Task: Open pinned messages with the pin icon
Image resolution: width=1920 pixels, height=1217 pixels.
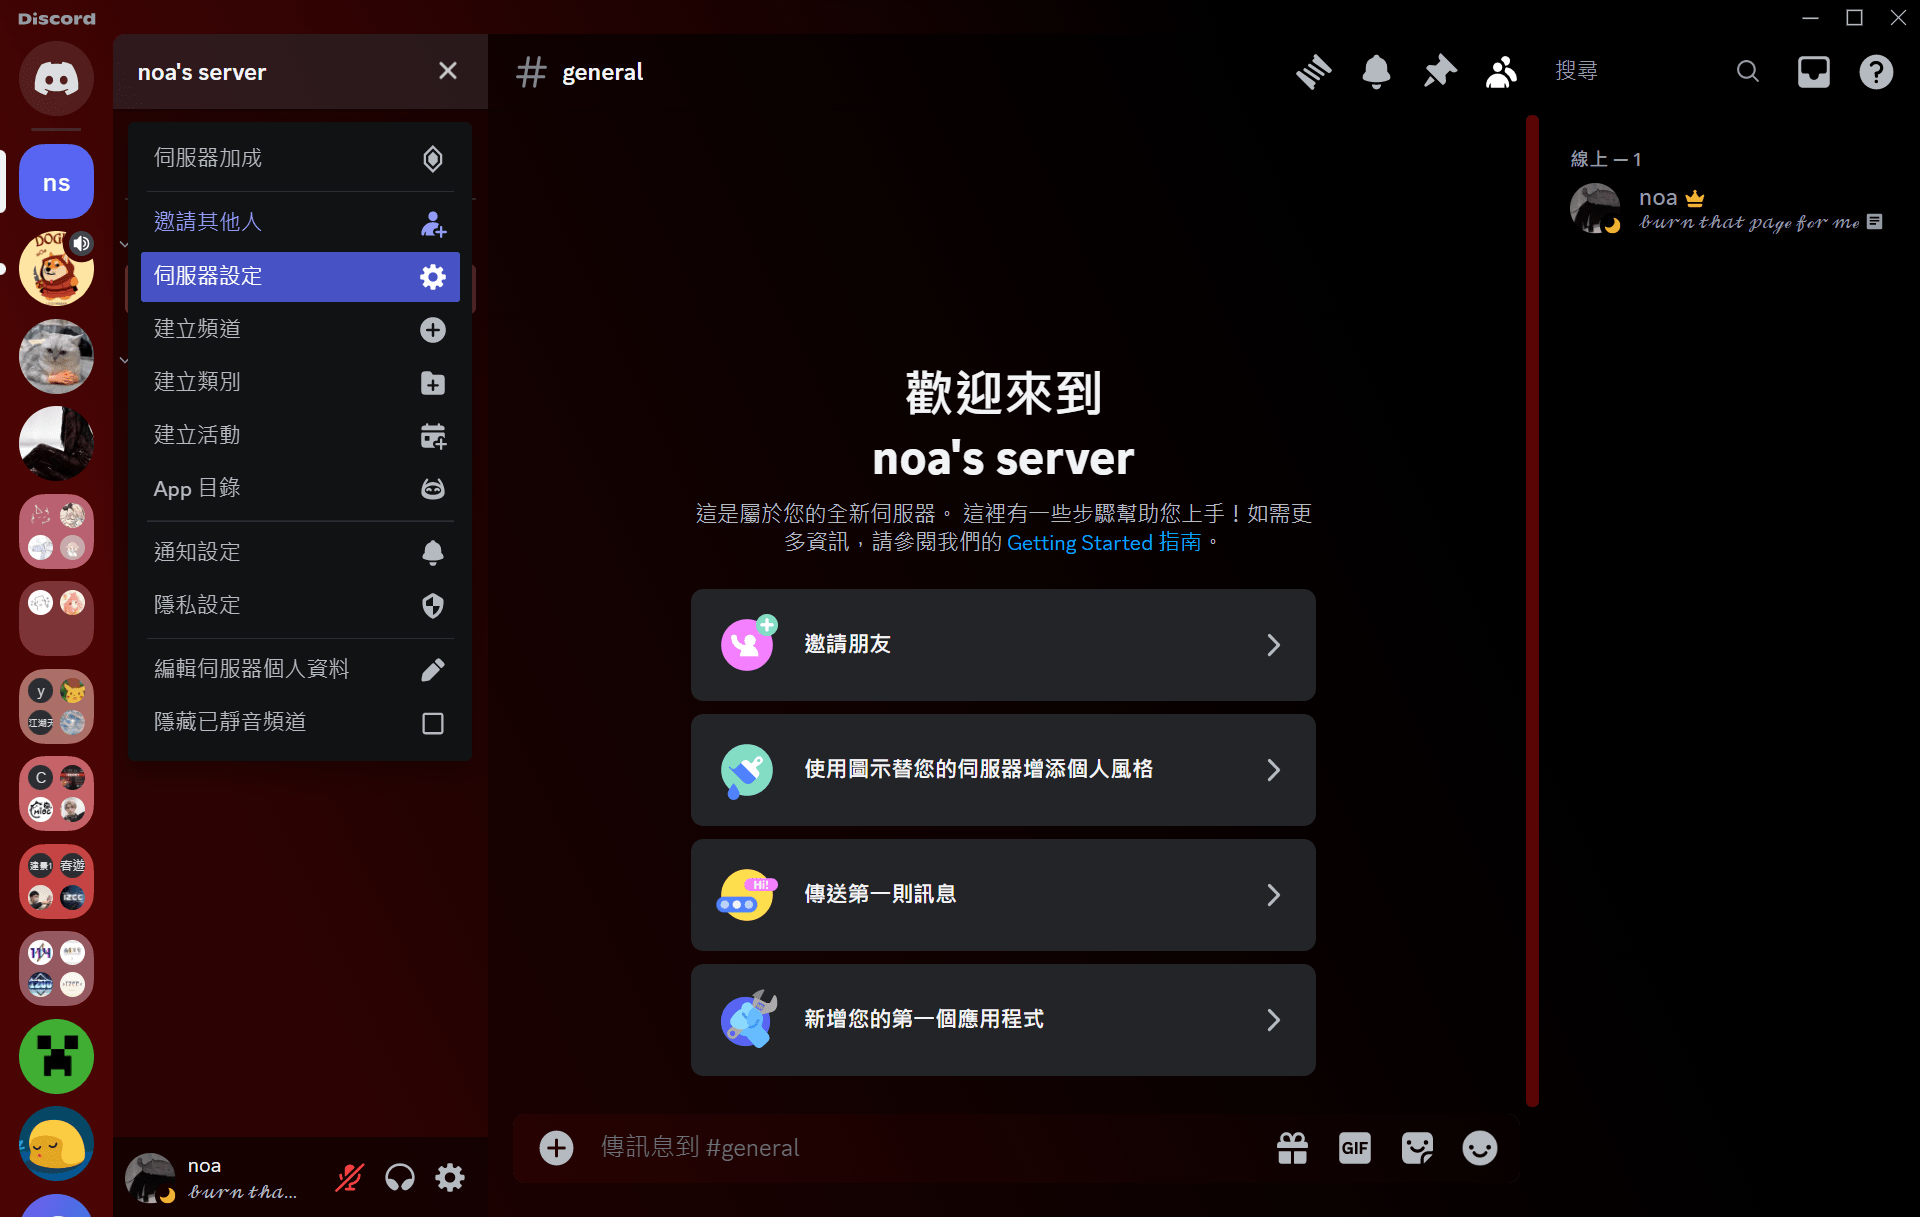Action: pyautogui.click(x=1439, y=72)
